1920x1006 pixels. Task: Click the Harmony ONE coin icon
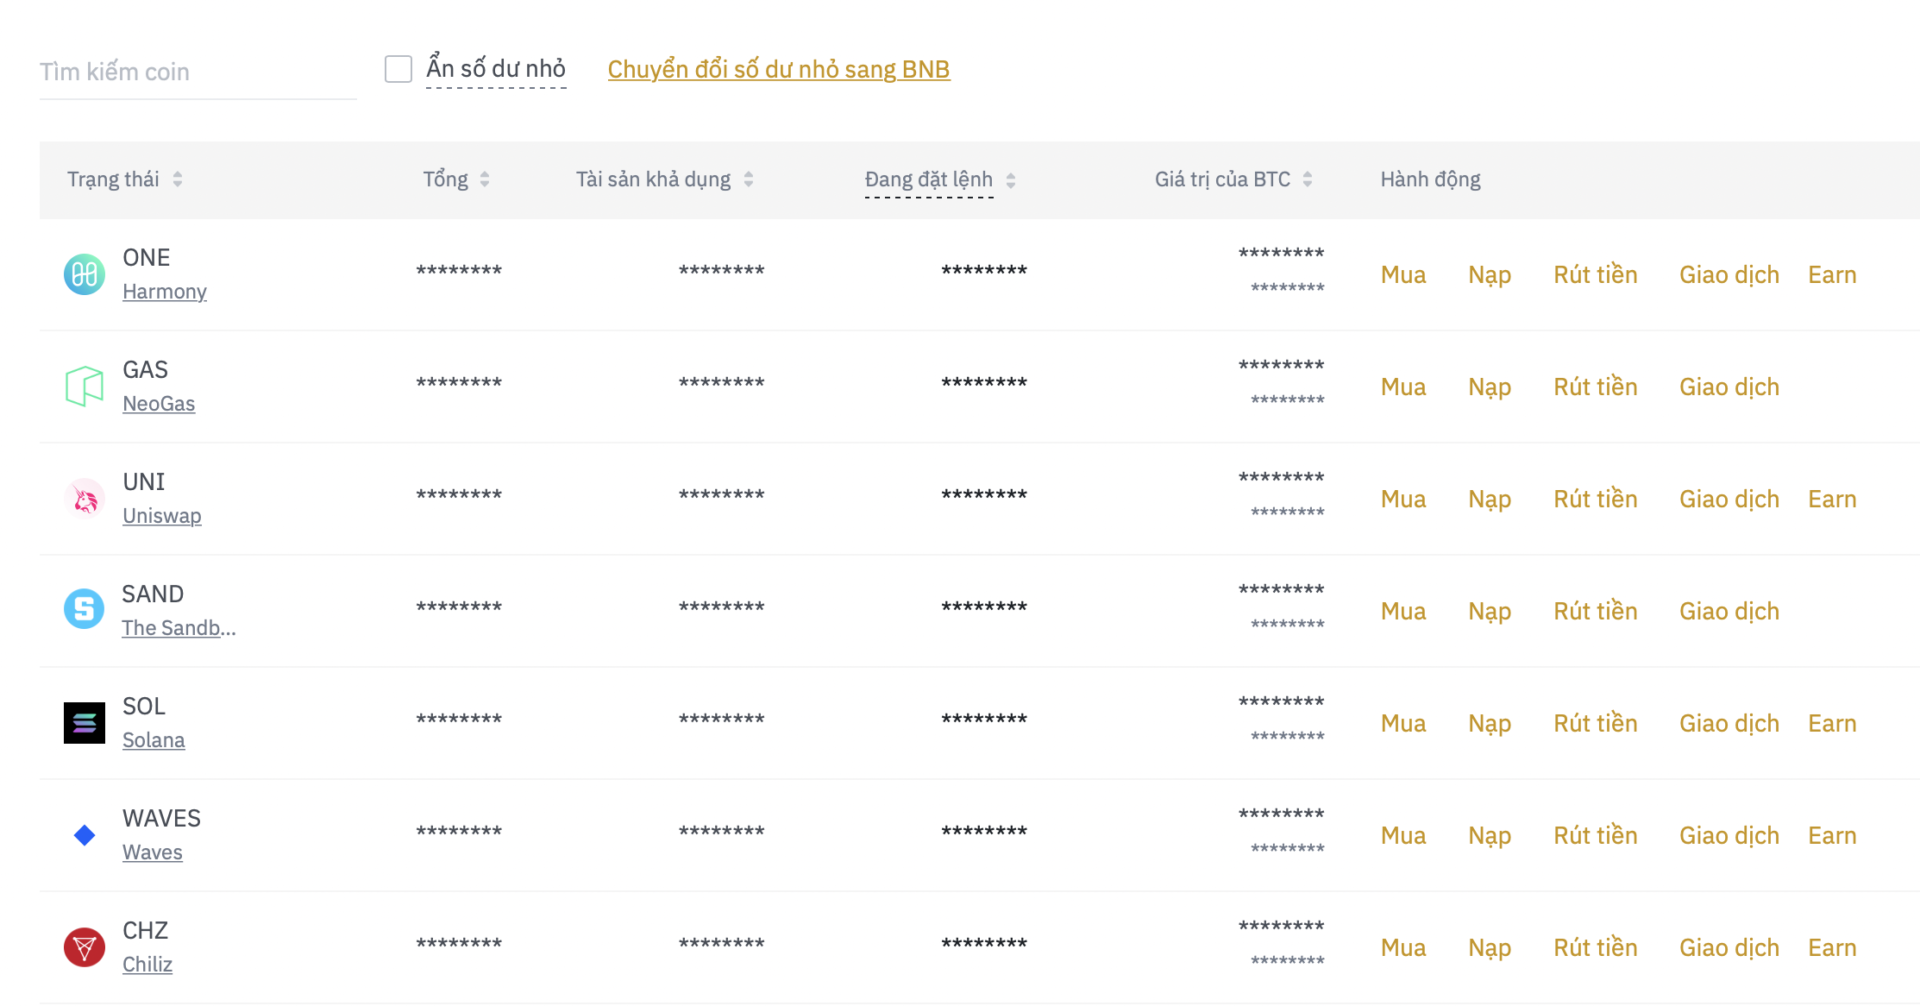(84, 274)
